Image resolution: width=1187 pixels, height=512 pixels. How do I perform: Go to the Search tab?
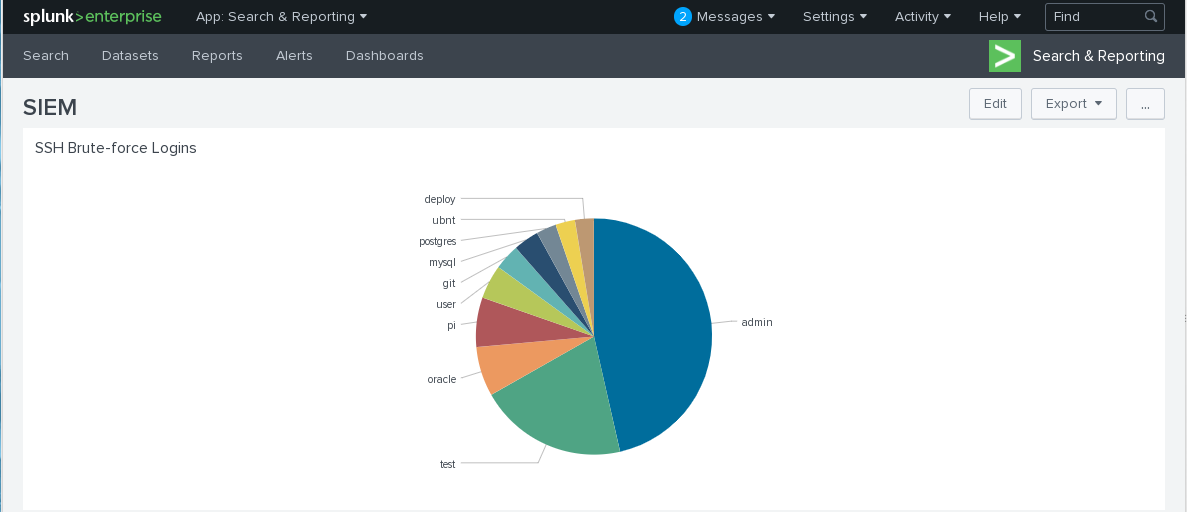[46, 56]
